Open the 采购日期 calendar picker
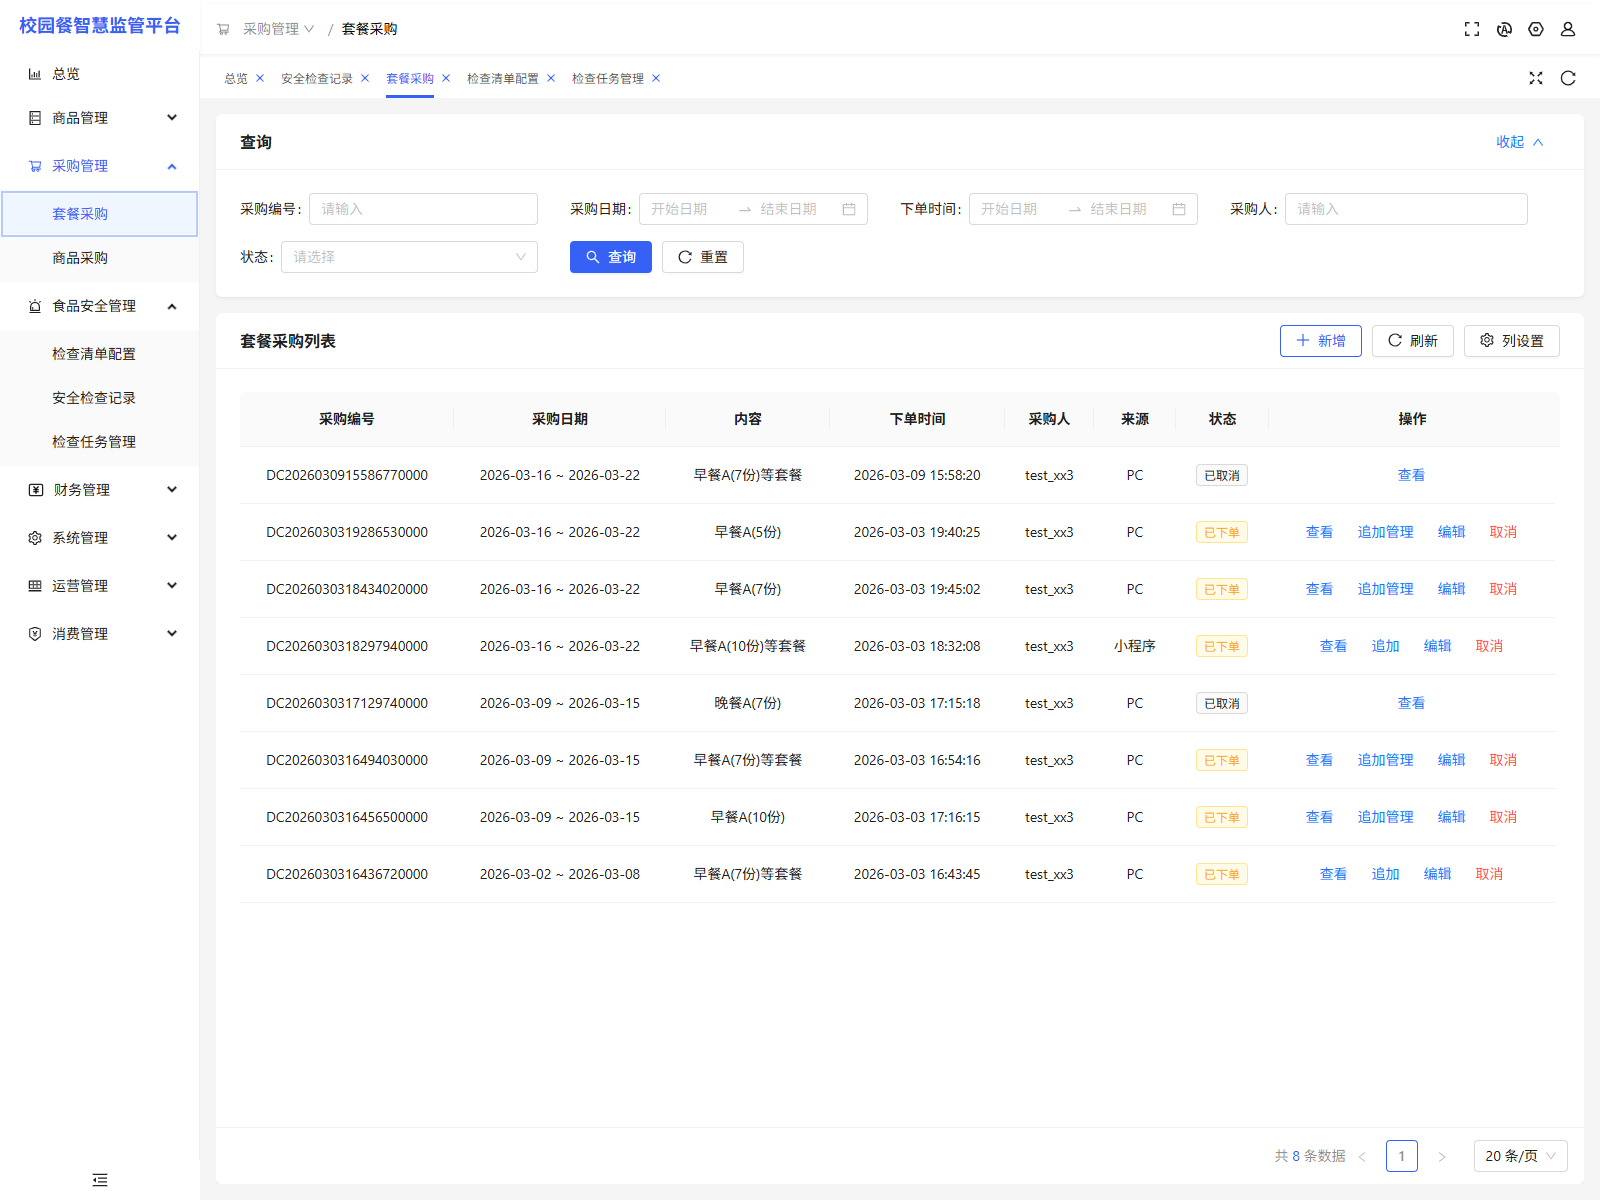Viewport: 1600px width, 1200px height. 849,209
